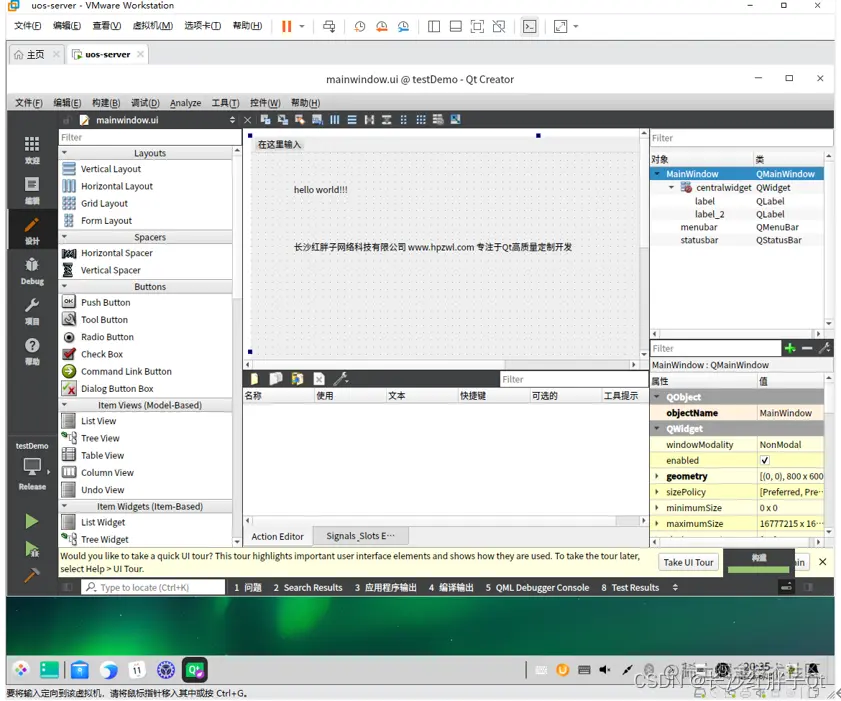
Task: Click the Type to locate search field
Action: 153,587
